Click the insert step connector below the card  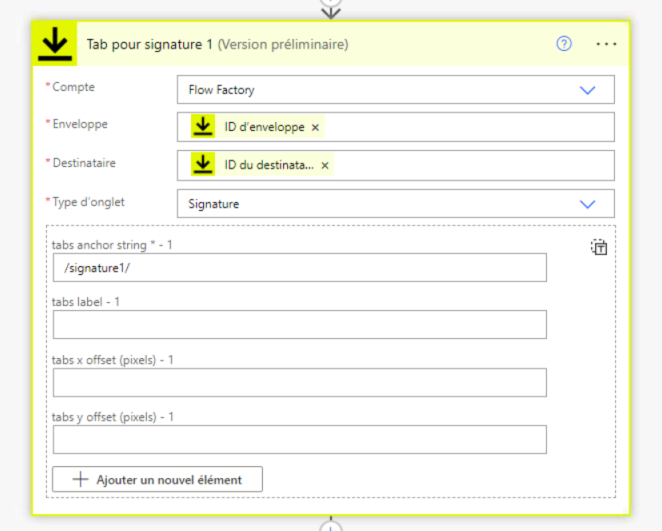coord(331,526)
